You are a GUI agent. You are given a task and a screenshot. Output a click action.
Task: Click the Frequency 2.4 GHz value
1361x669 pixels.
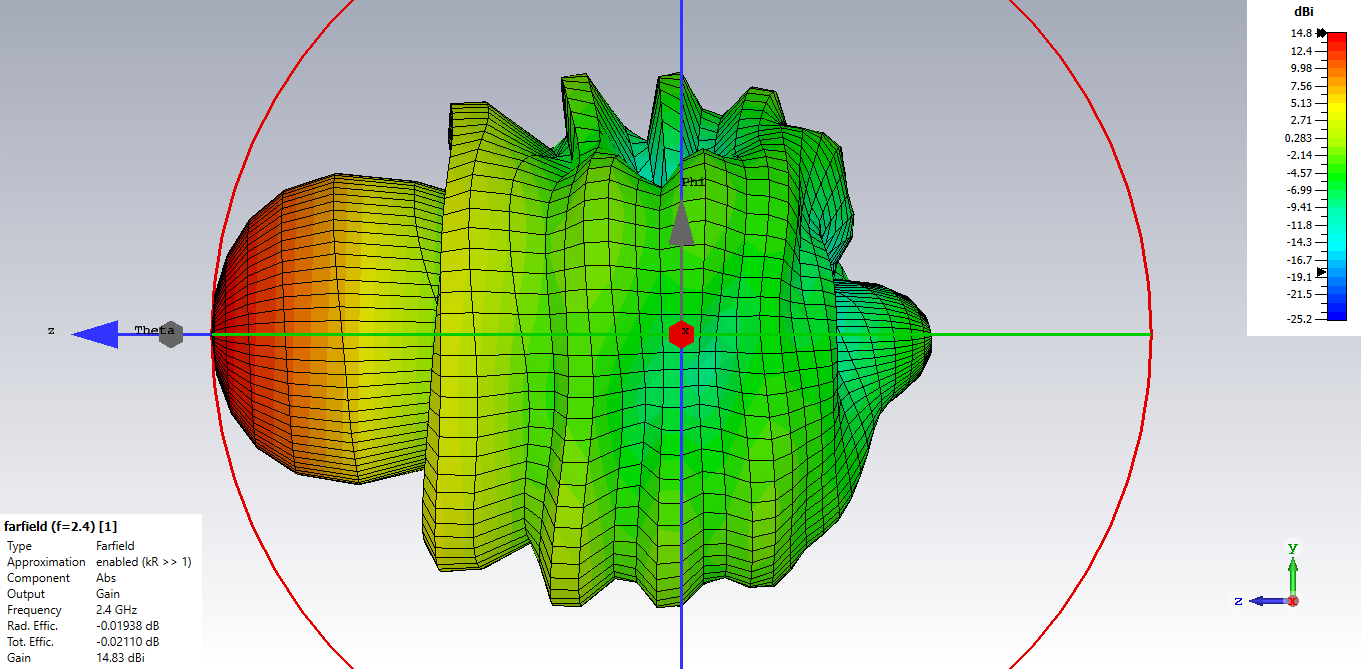point(116,610)
